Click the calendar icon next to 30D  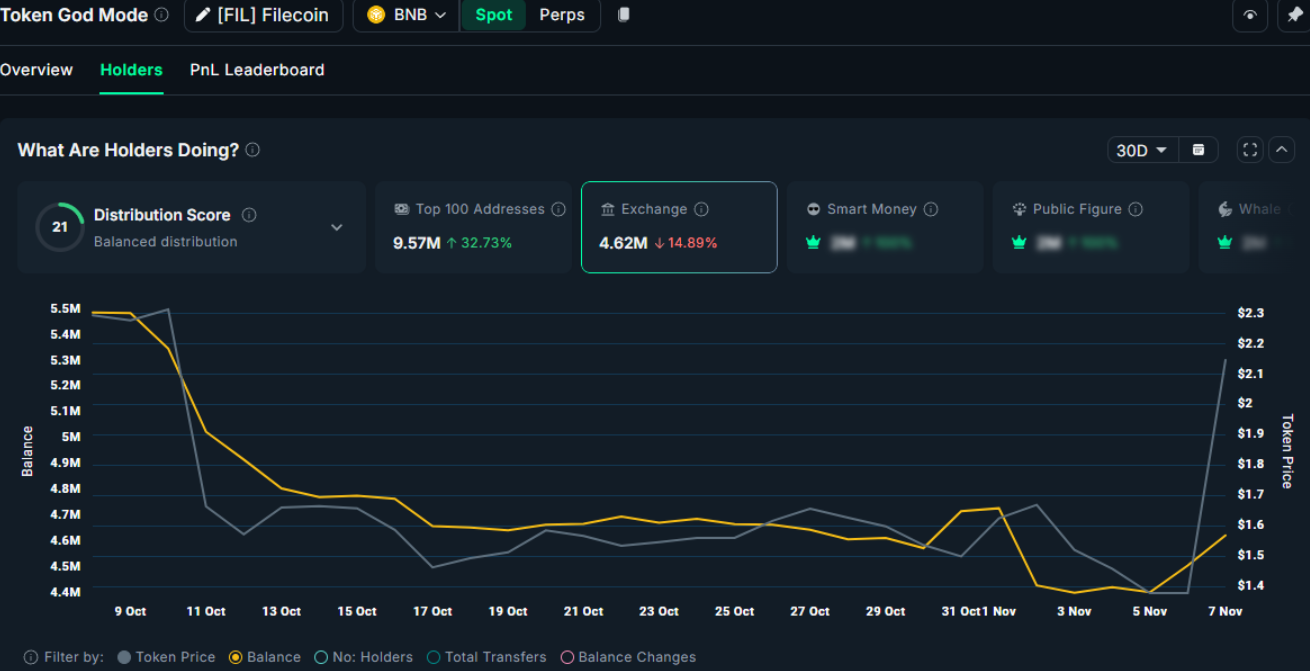click(x=1198, y=150)
